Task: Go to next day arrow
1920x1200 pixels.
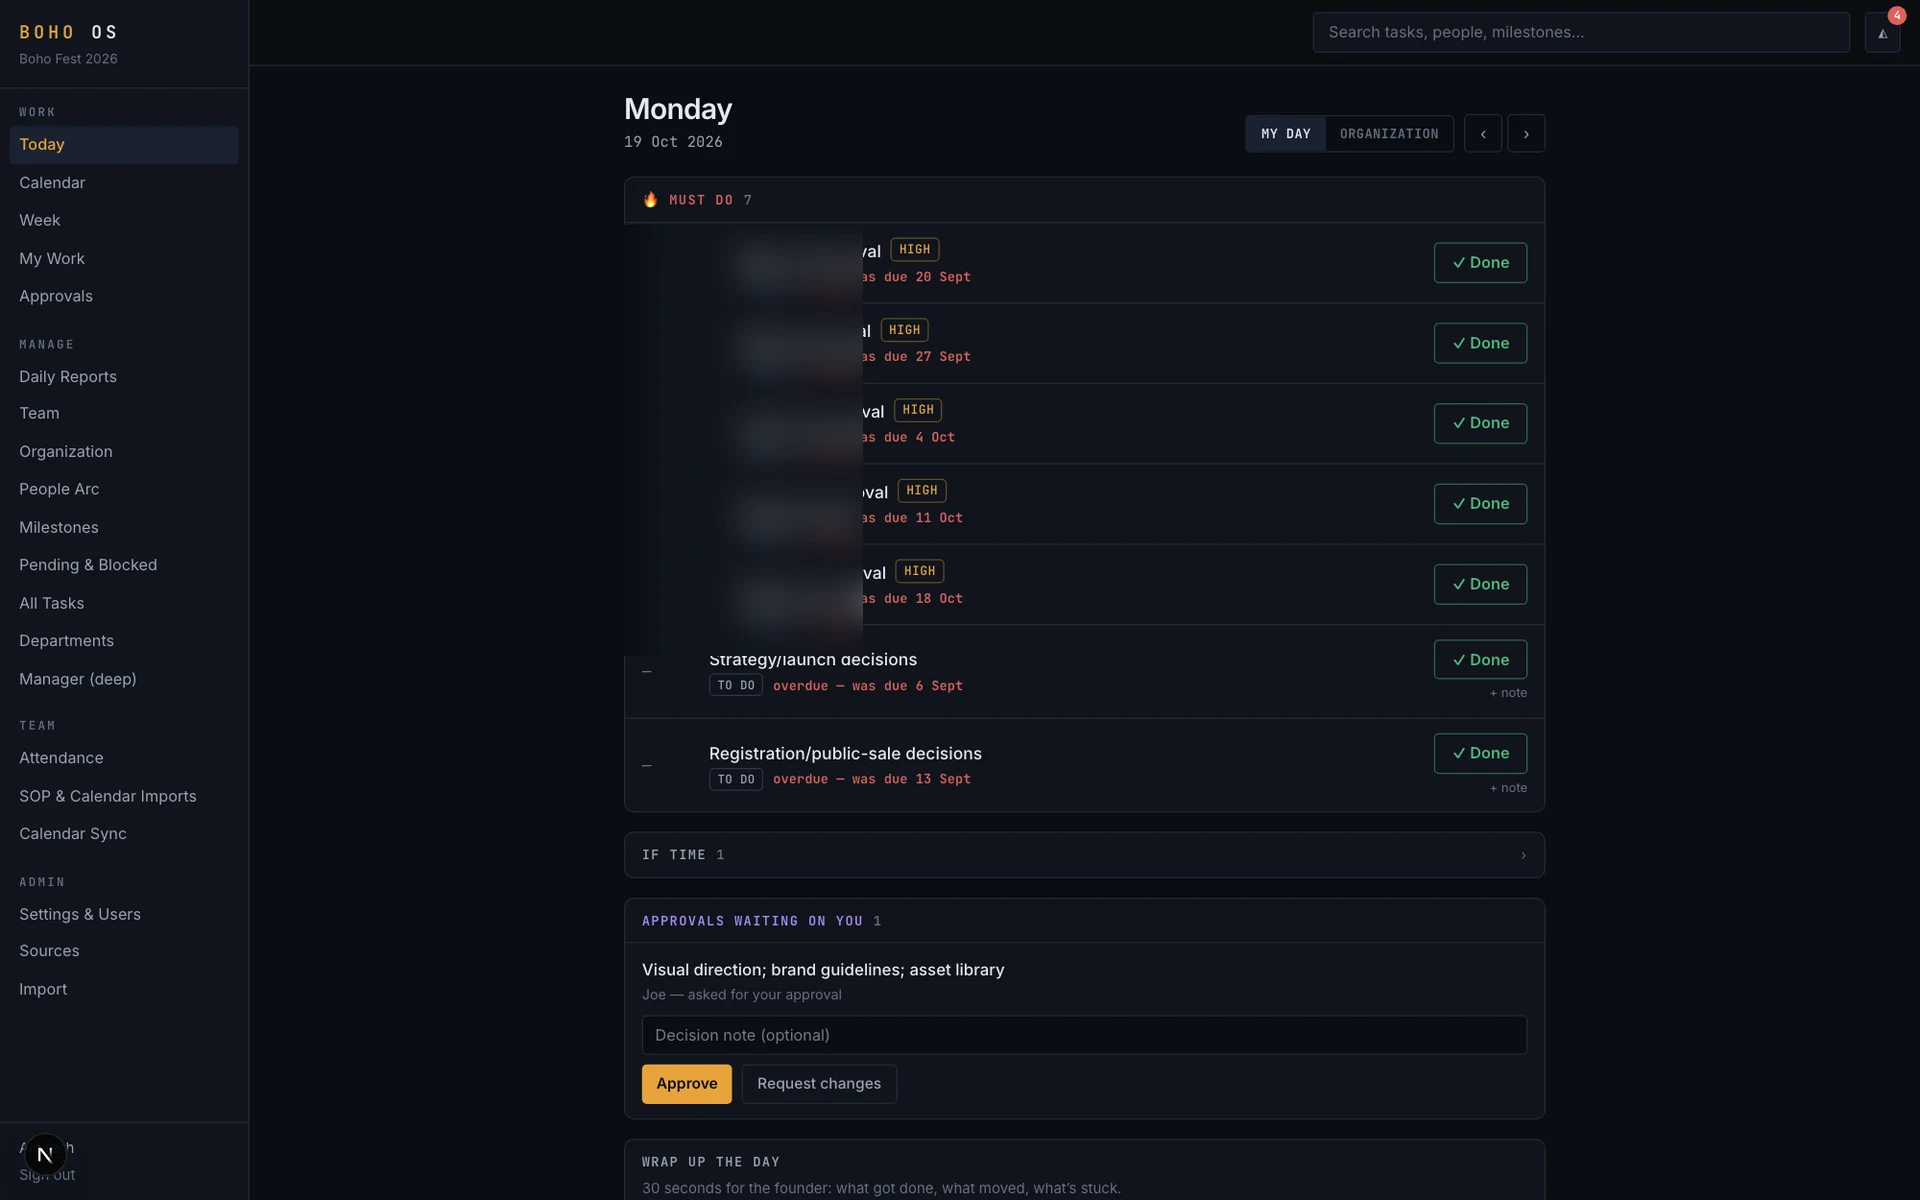Action: (x=1526, y=134)
